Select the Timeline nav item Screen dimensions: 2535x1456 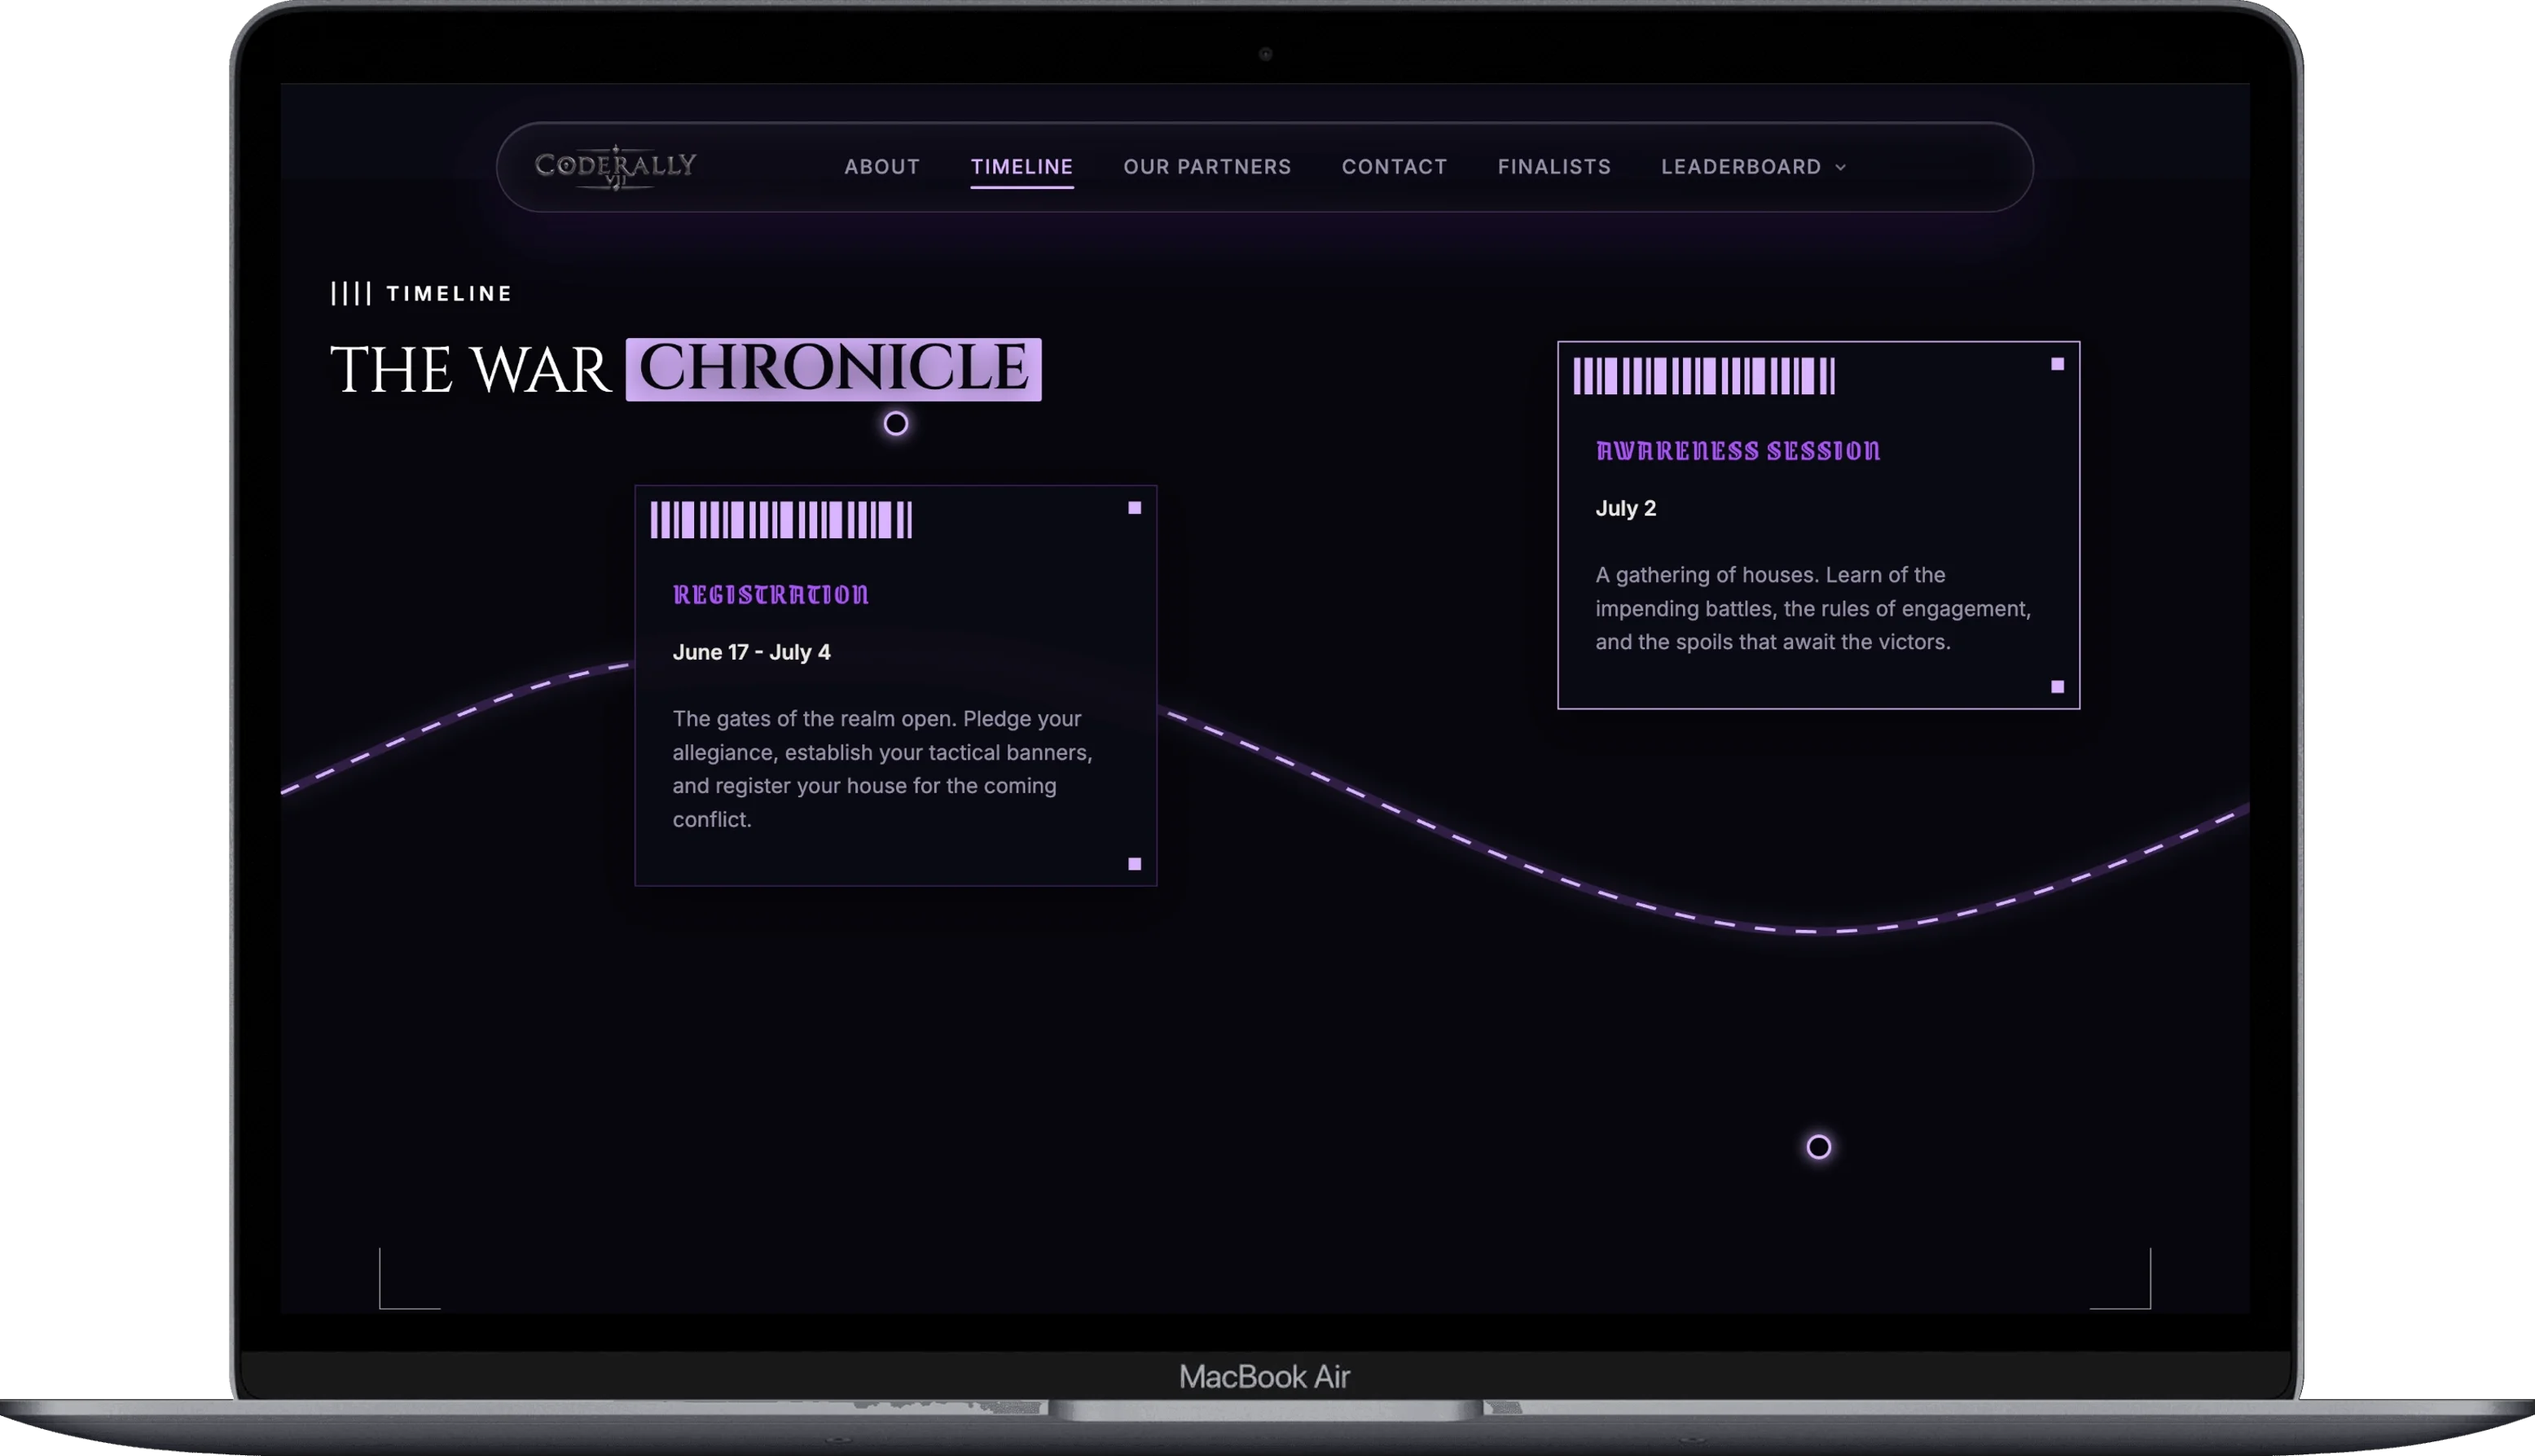click(1022, 167)
